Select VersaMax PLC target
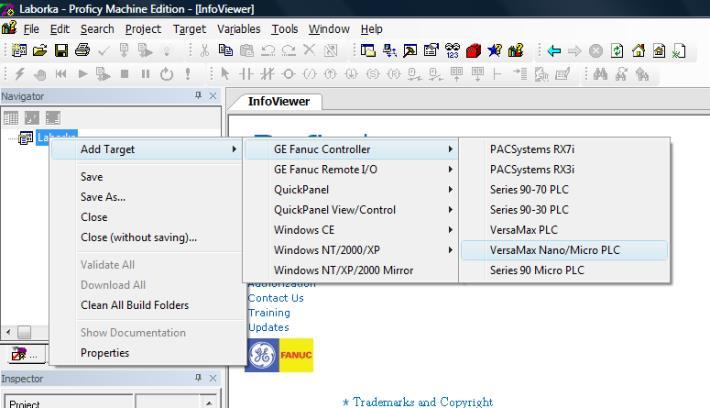Screen dimensions: 710x408 point(564,230)
